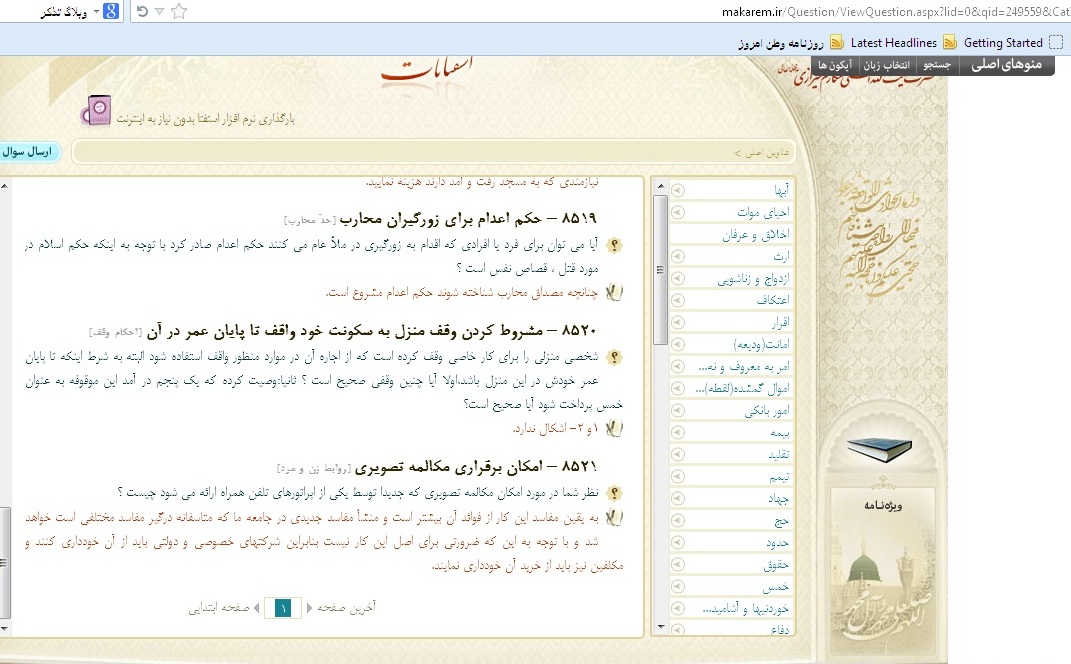Click the category list scrollbar thumb
1071x664 pixels.
[x=660, y=269]
